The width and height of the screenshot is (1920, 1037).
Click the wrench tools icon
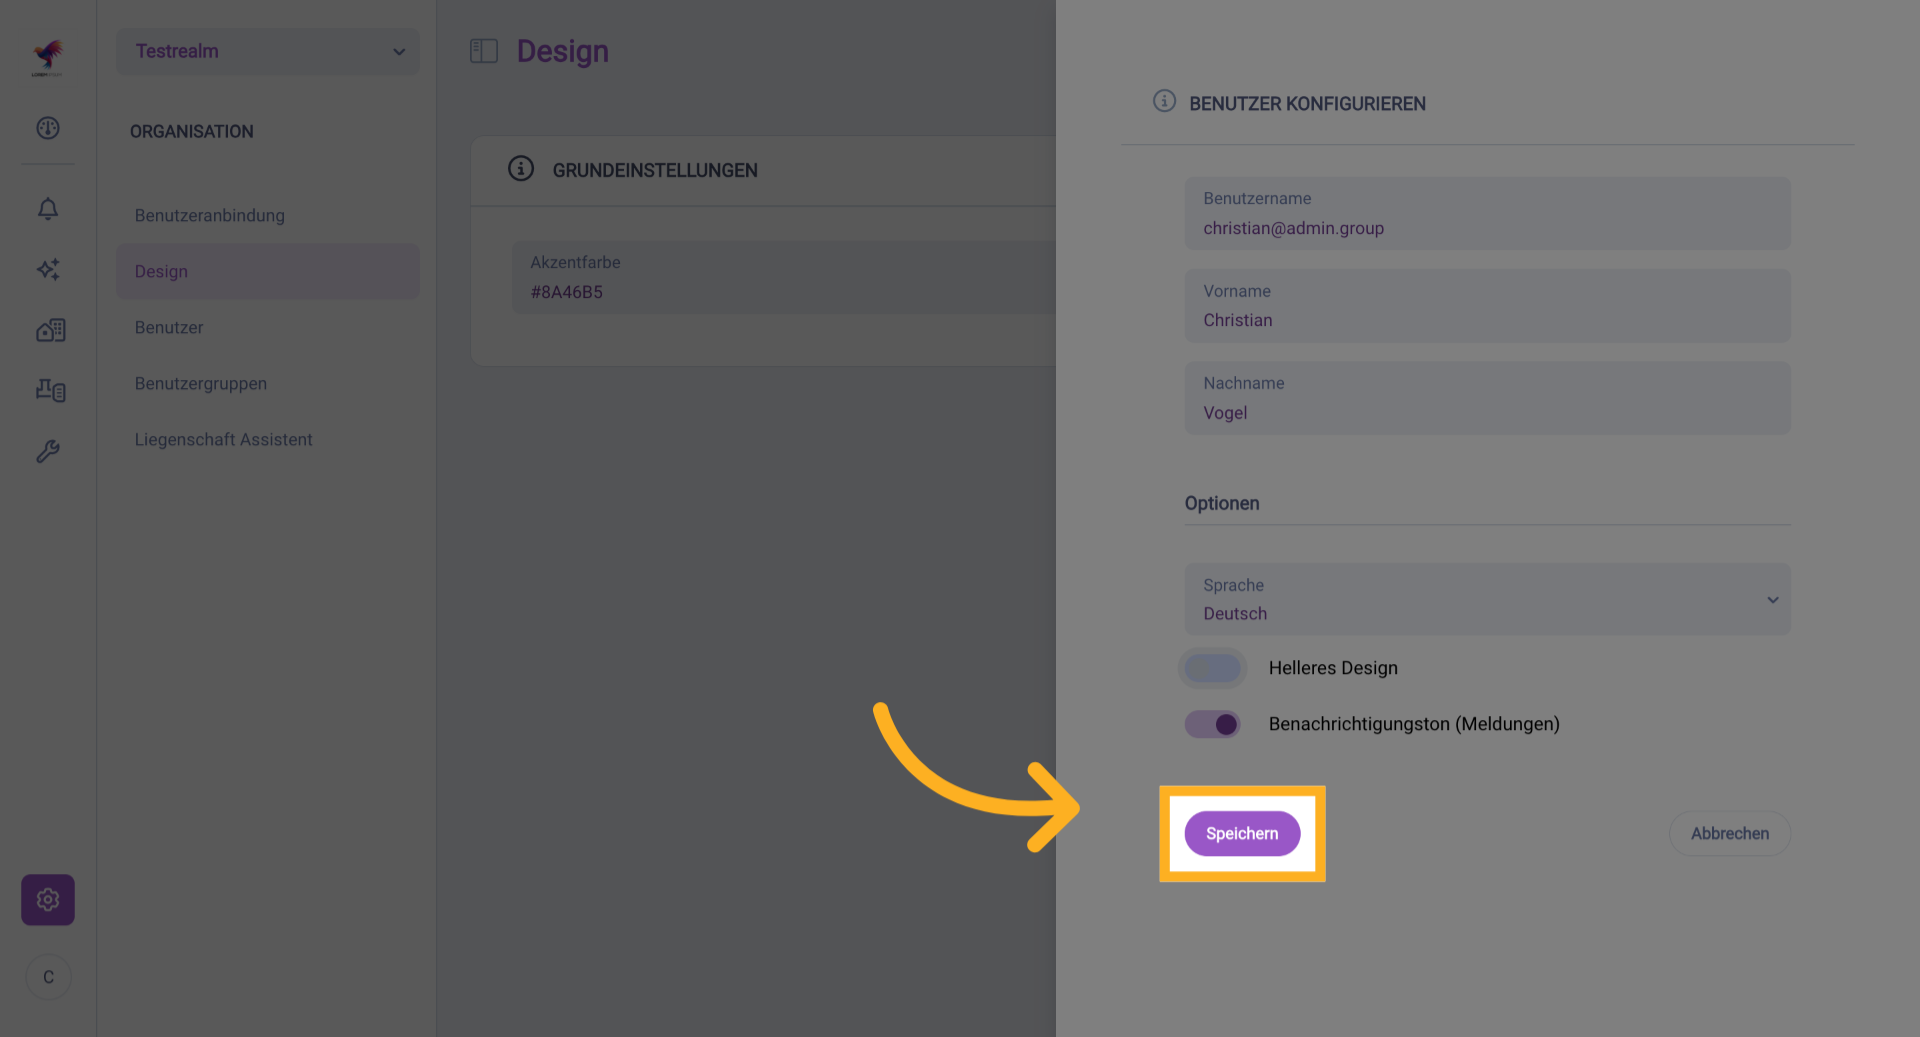pos(48,451)
